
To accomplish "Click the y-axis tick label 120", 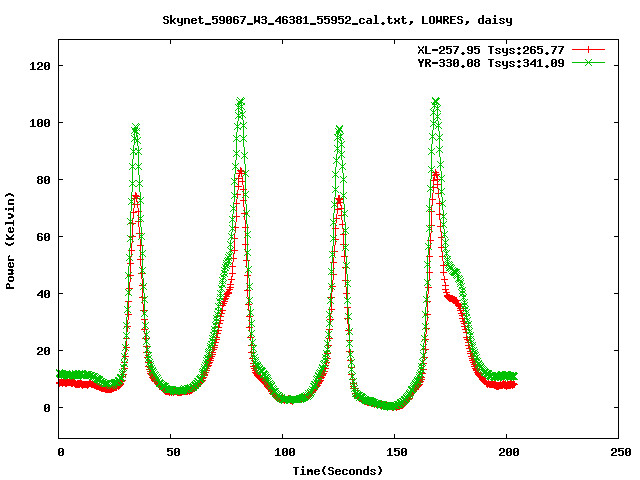I will 40,66.
